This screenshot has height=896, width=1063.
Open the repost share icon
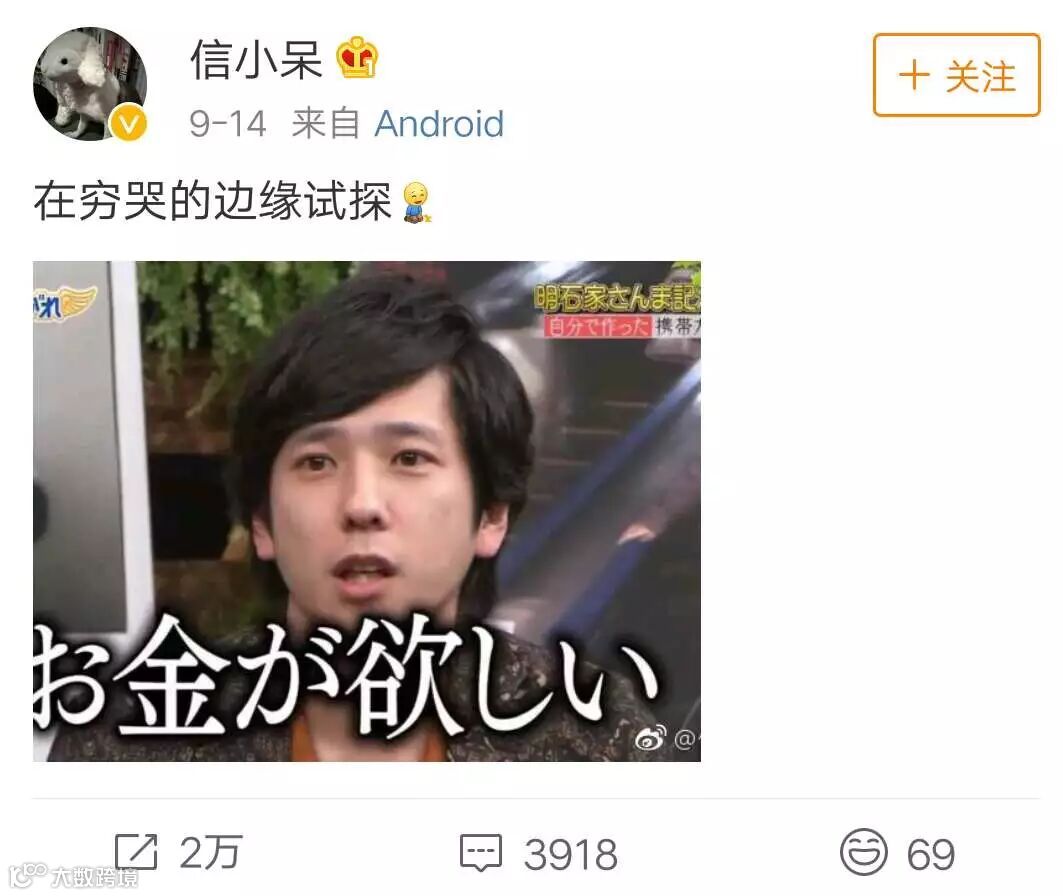click(x=136, y=851)
